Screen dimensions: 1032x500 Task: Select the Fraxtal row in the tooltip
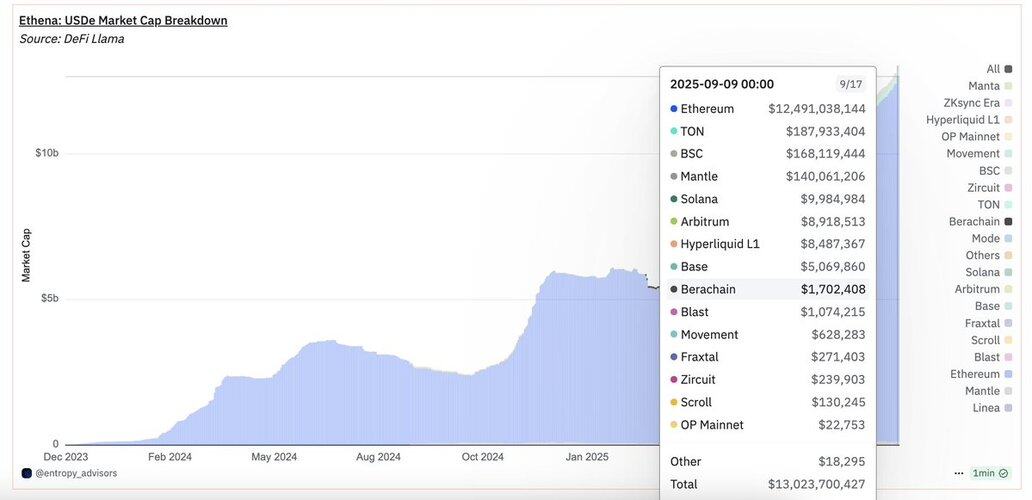coord(767,357)
